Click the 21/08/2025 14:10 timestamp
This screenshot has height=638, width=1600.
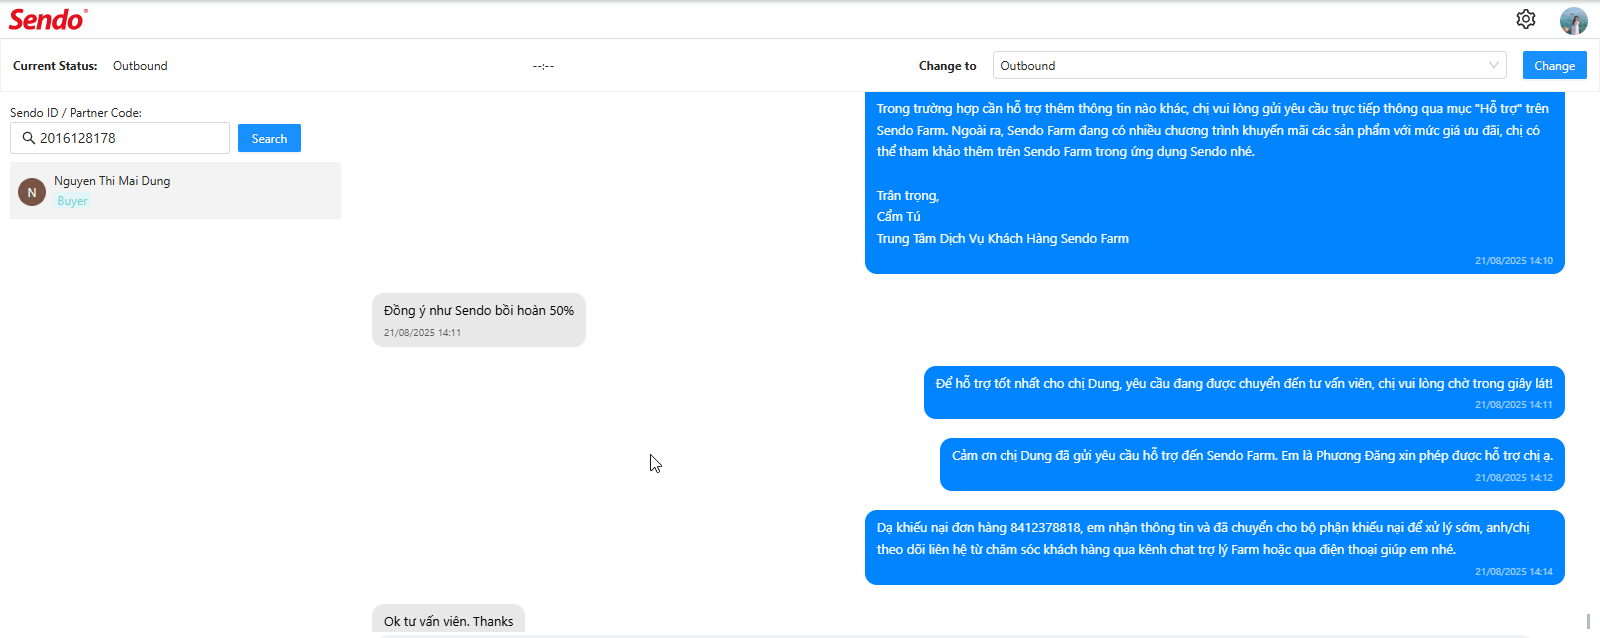(1514, 261)
